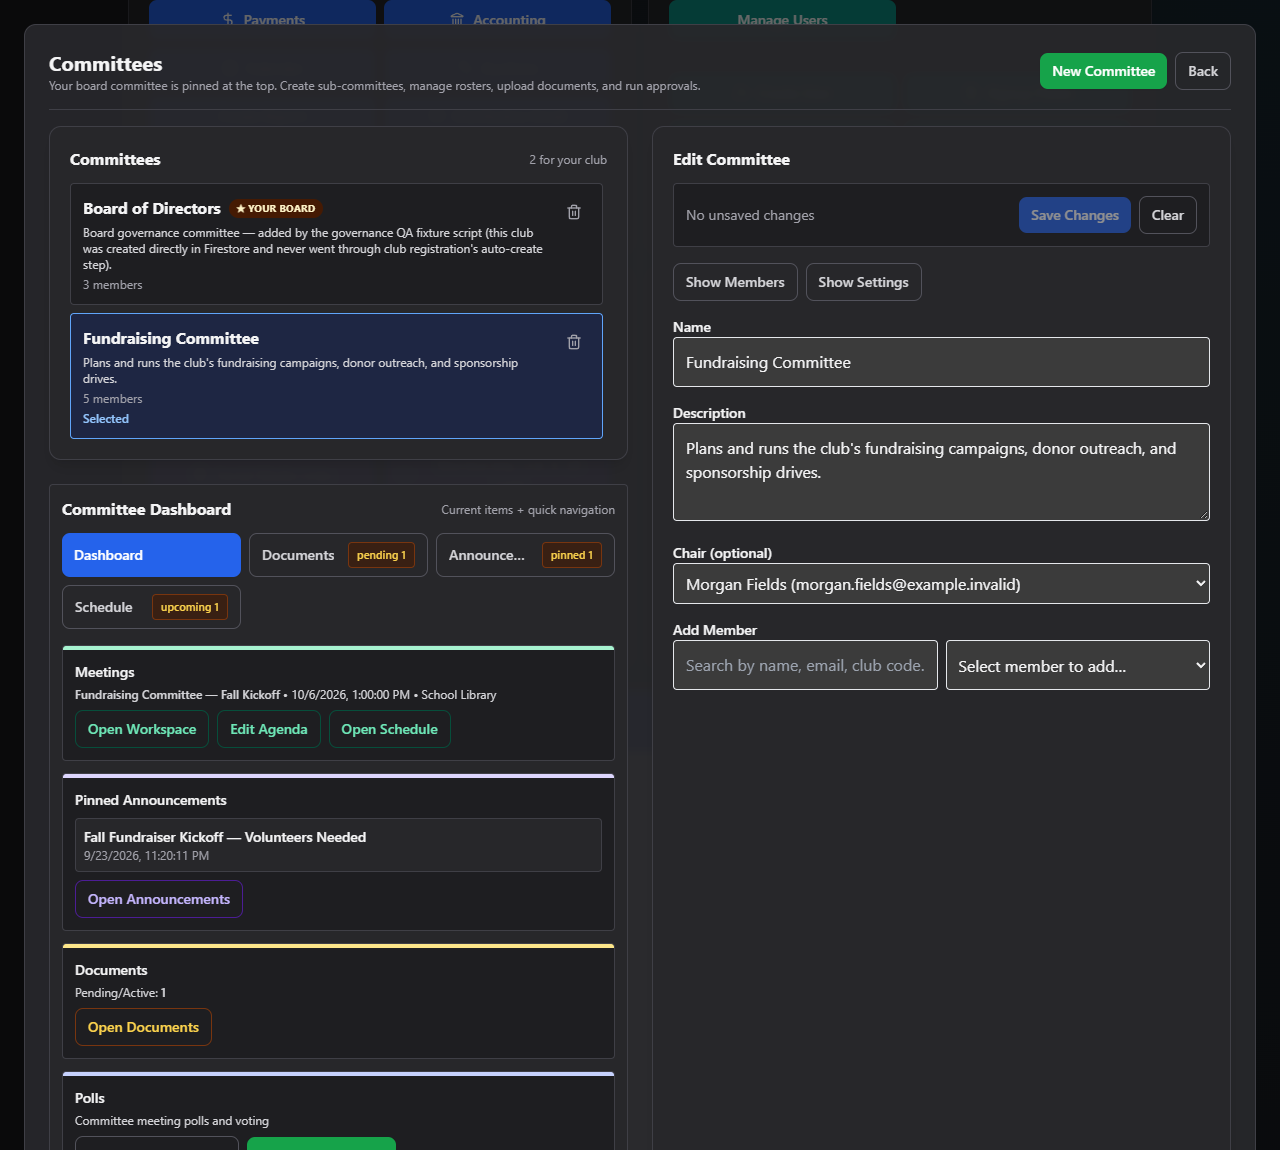Click the '5 members' count text
Screen dimensions: 1280x1150
(x=112, y=399)
